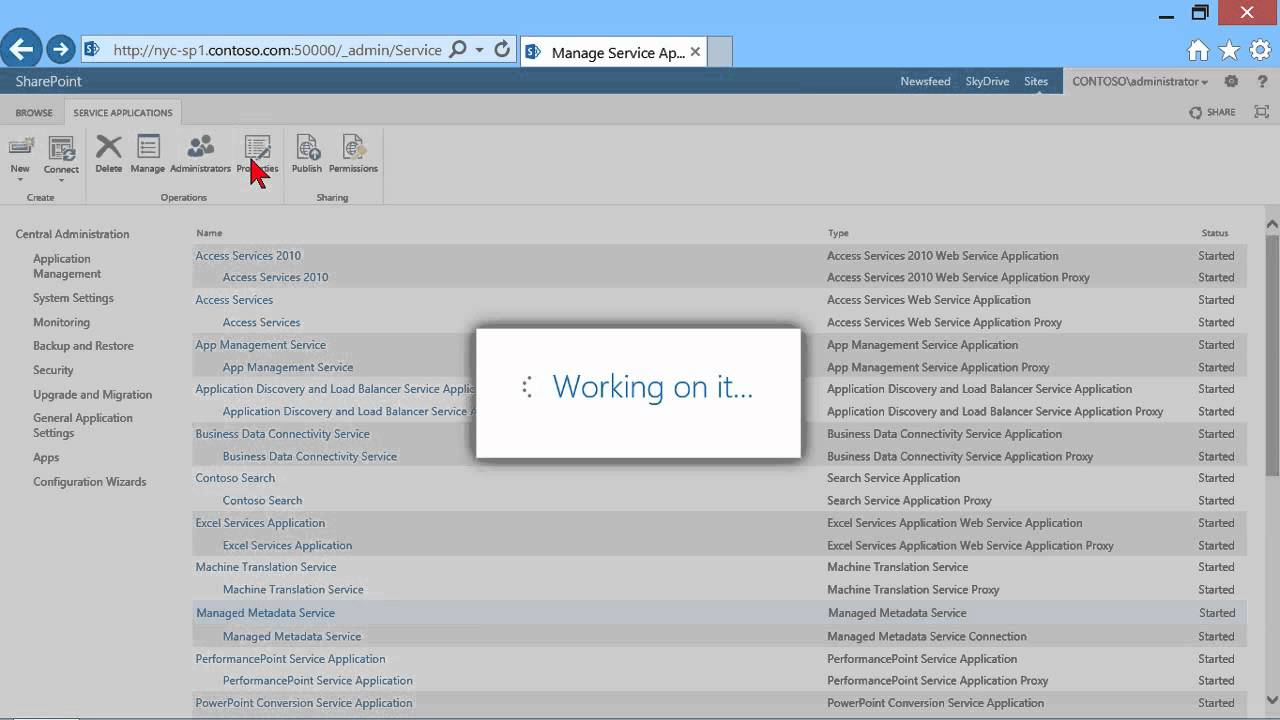
Task: Open PowerPoint Conversion Service Application link
Action: click(x=303, y=703)
